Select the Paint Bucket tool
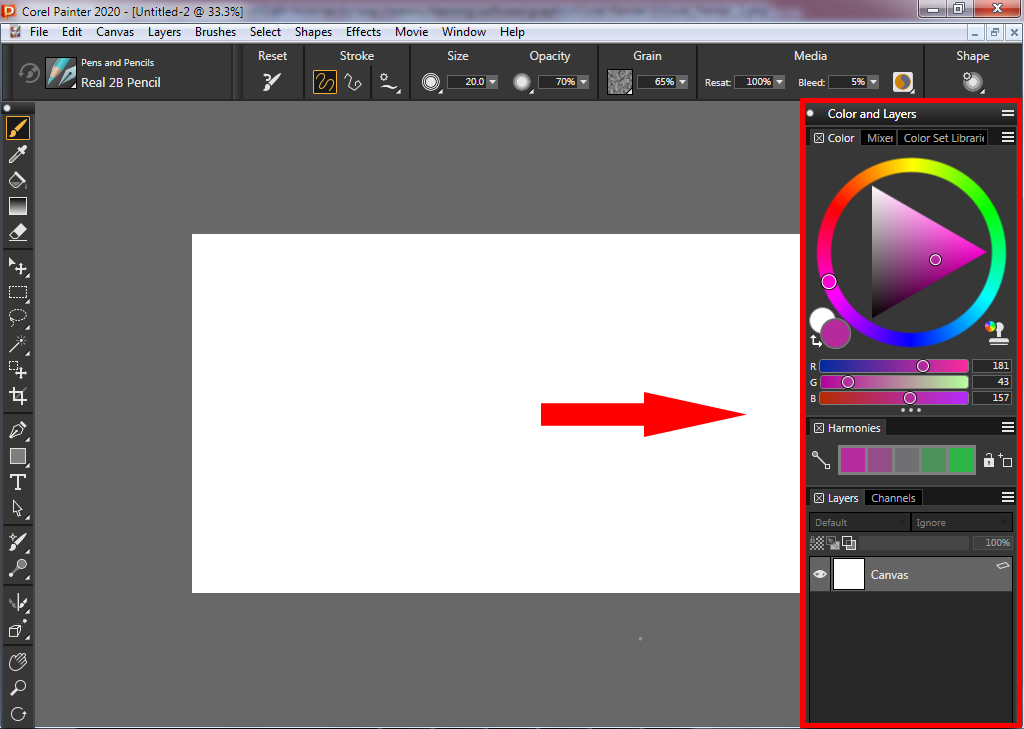Image resolution: width=1024 pixels, height=729 pixels. pyautogui.click(x=17, y=181)
